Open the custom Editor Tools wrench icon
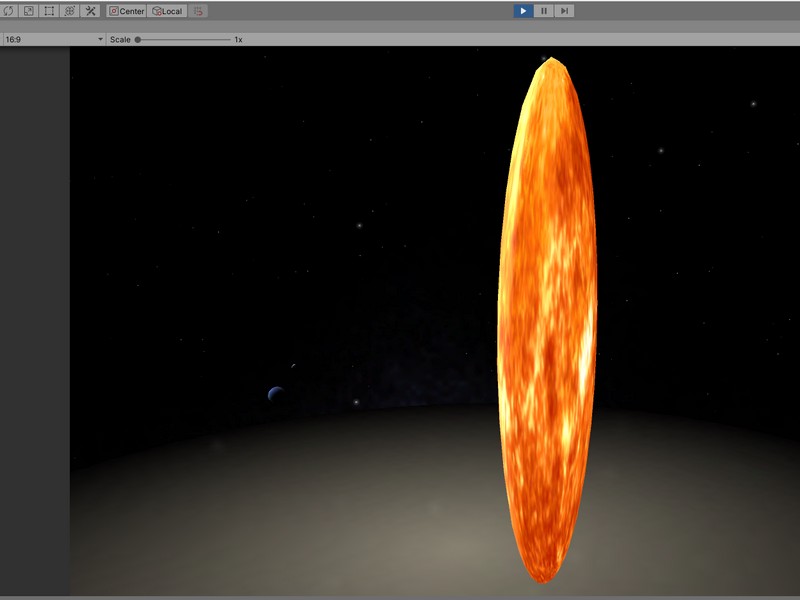 pyautogui.click(x=90, y=11)
